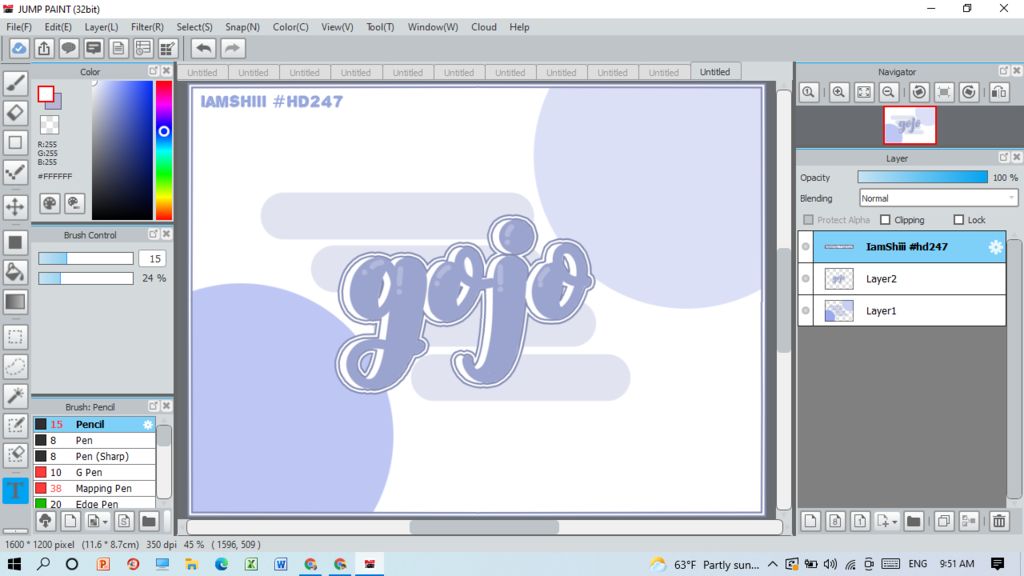Toggle the Lock checkbox

(959, 219)
